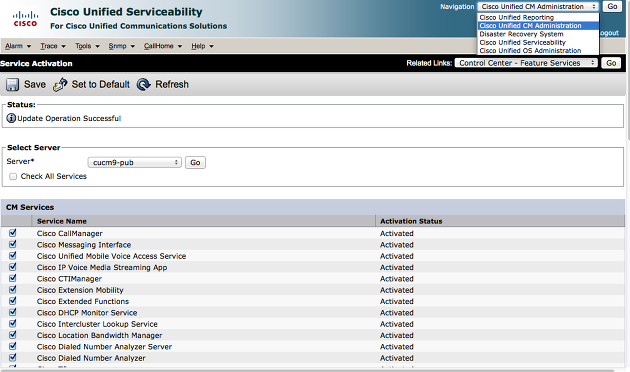Screen dimensions: 630x372
Task: Uncheck the Cisco Dialed Number Analyzer checkbox
Action: click(13, 357)
